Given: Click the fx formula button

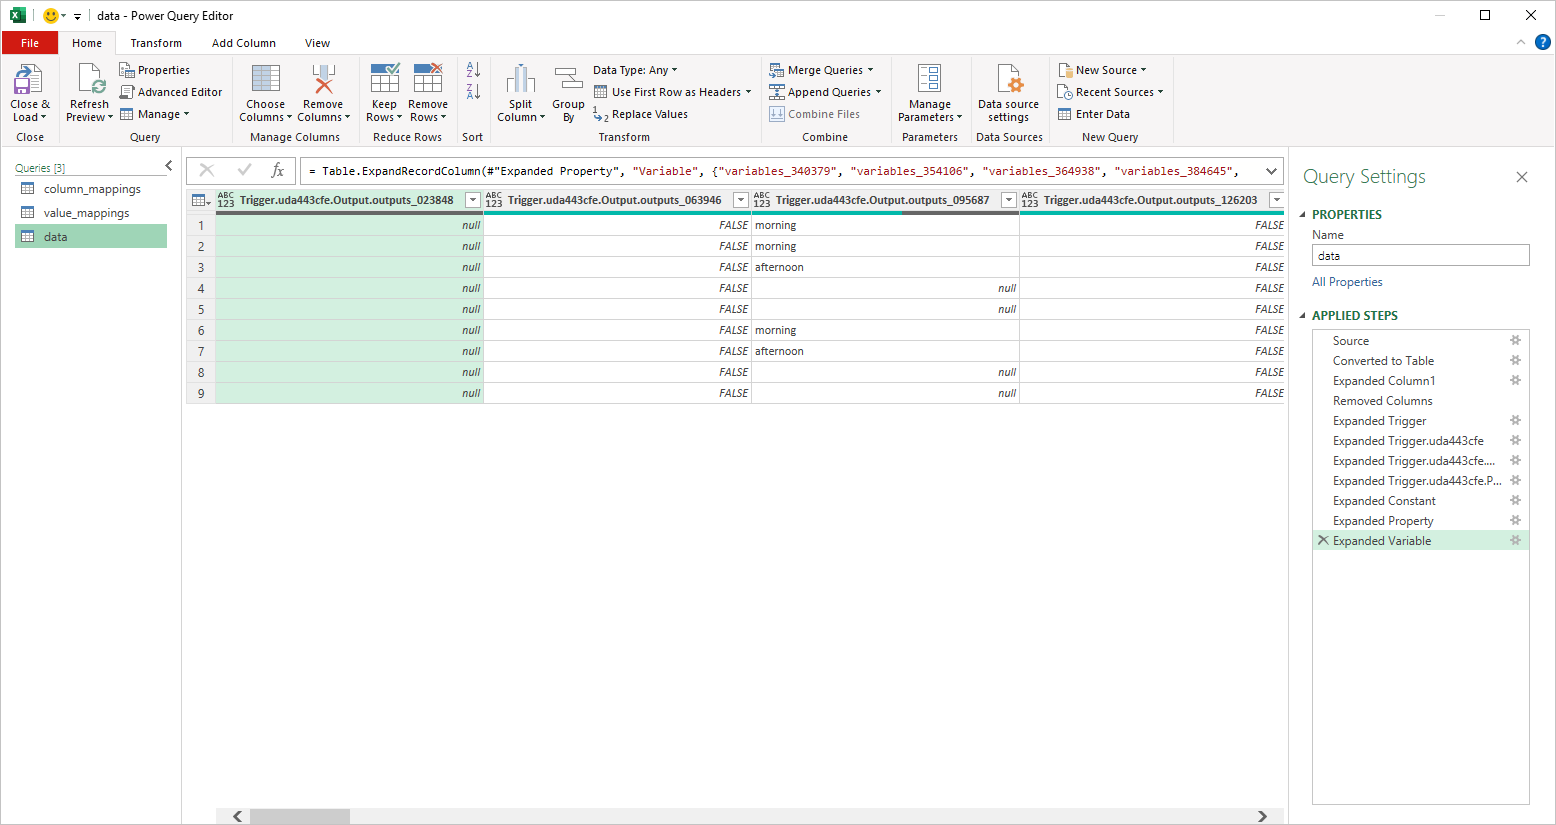Looking at the screenshot, I should pos(278,171).
